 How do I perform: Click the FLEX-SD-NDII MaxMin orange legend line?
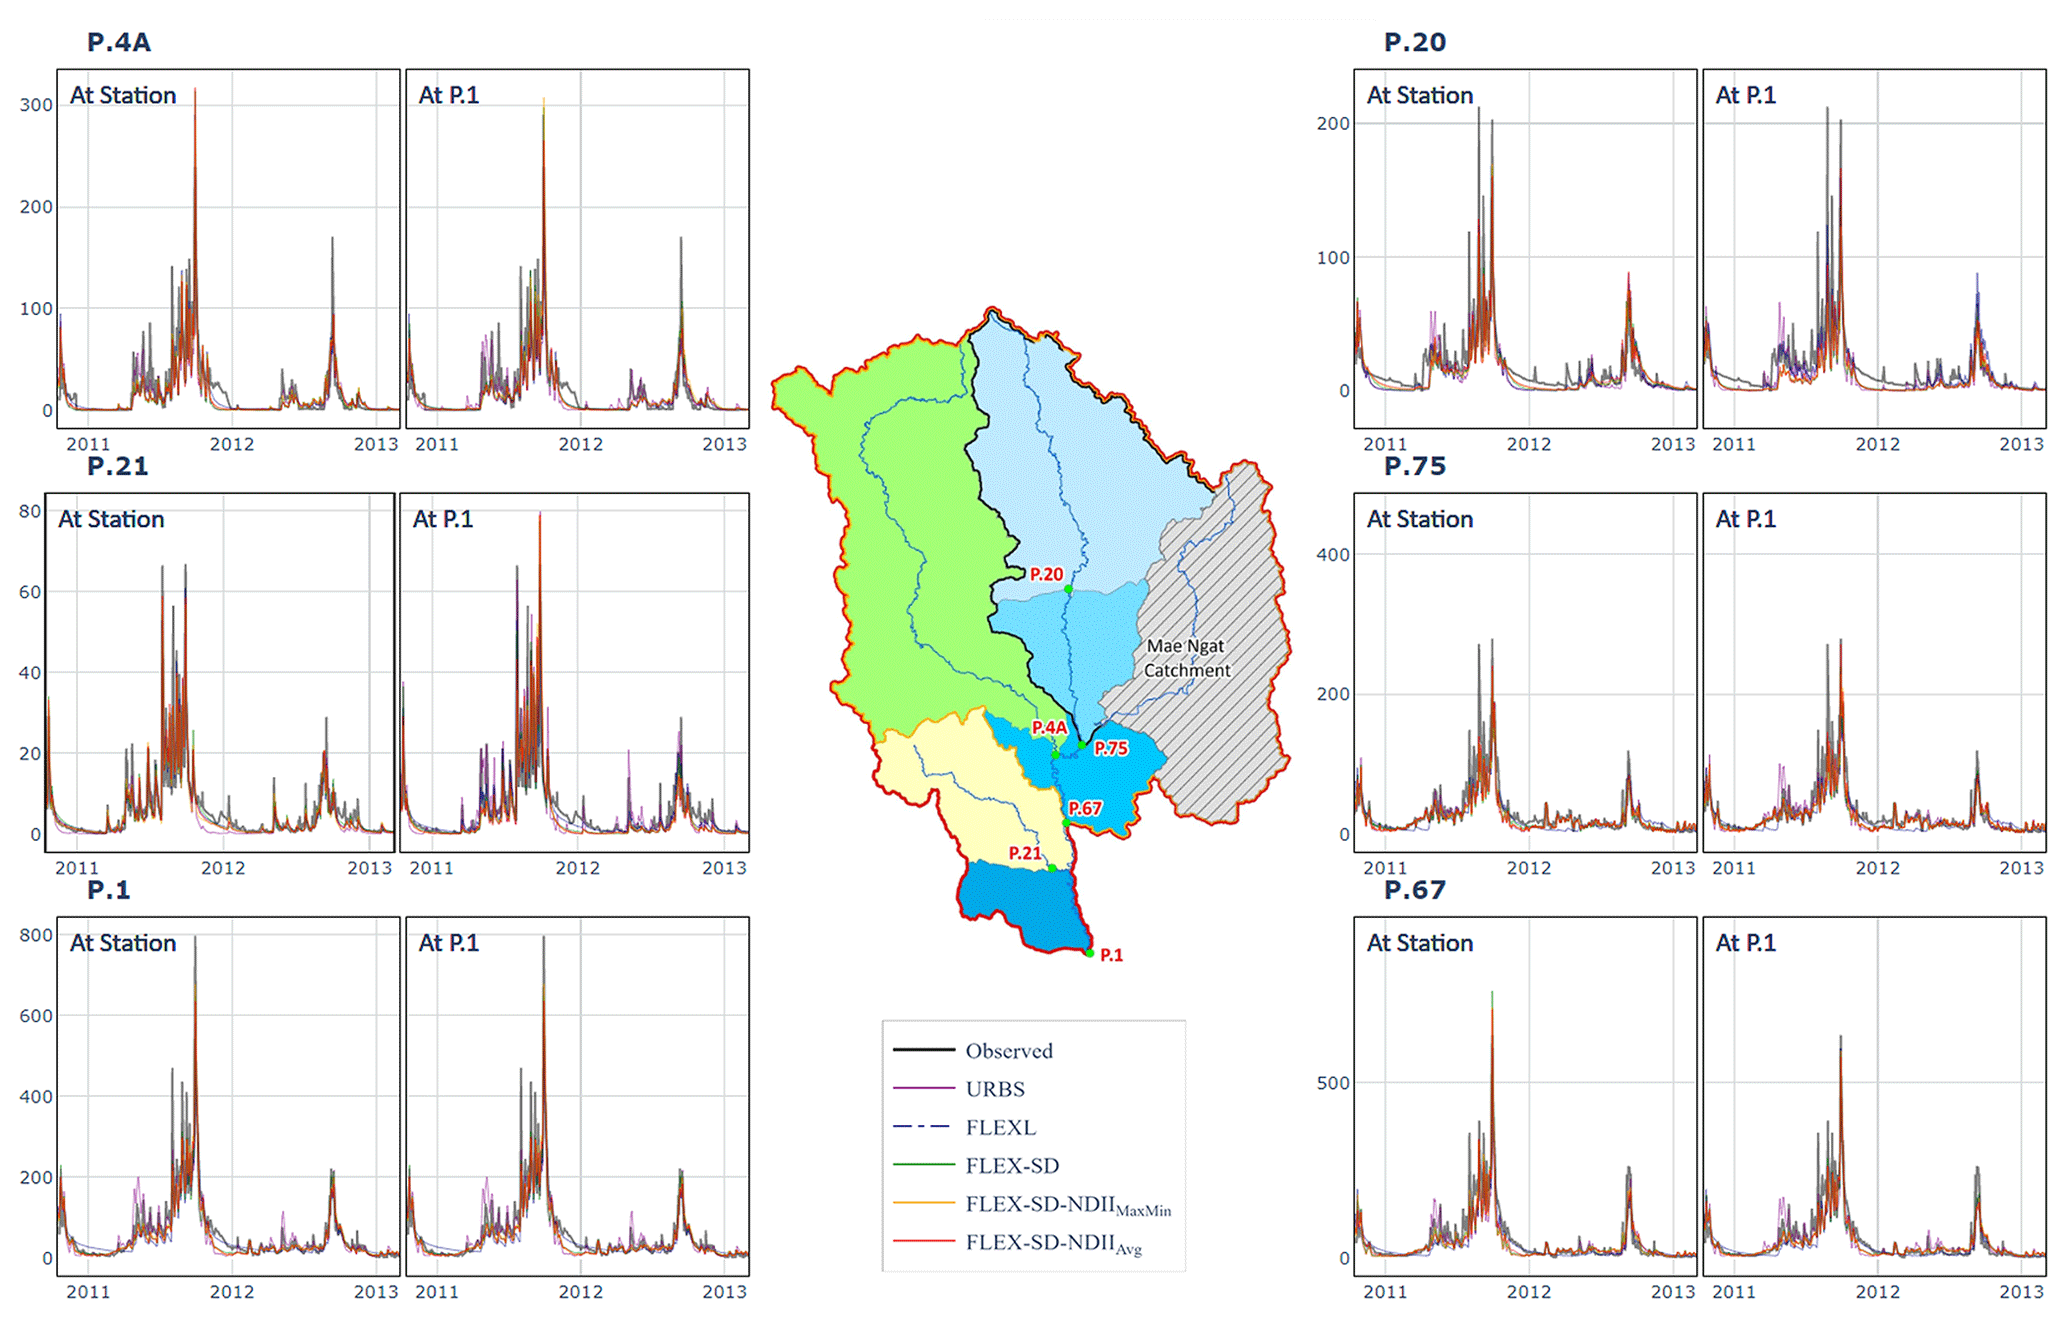923,1203
